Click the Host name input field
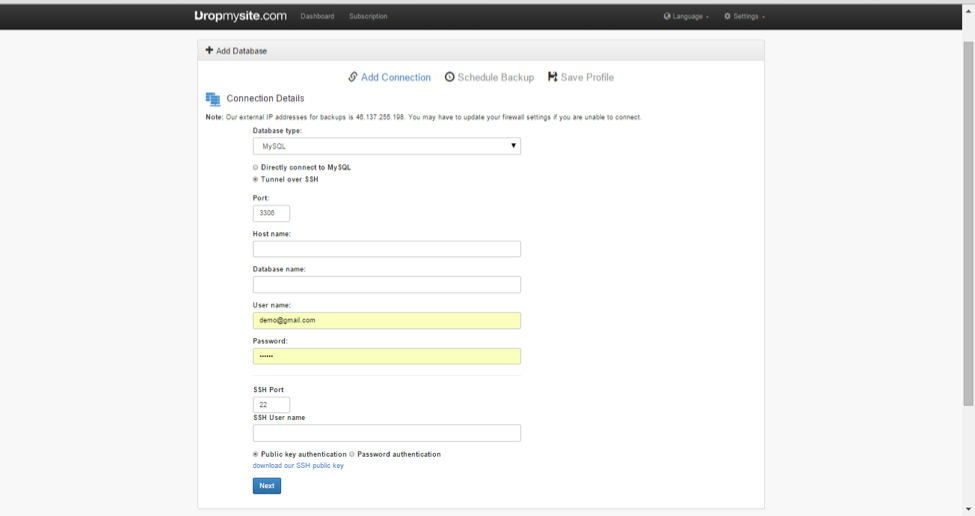The width and height of the screenshot is (975, 516). click(386, 249)
